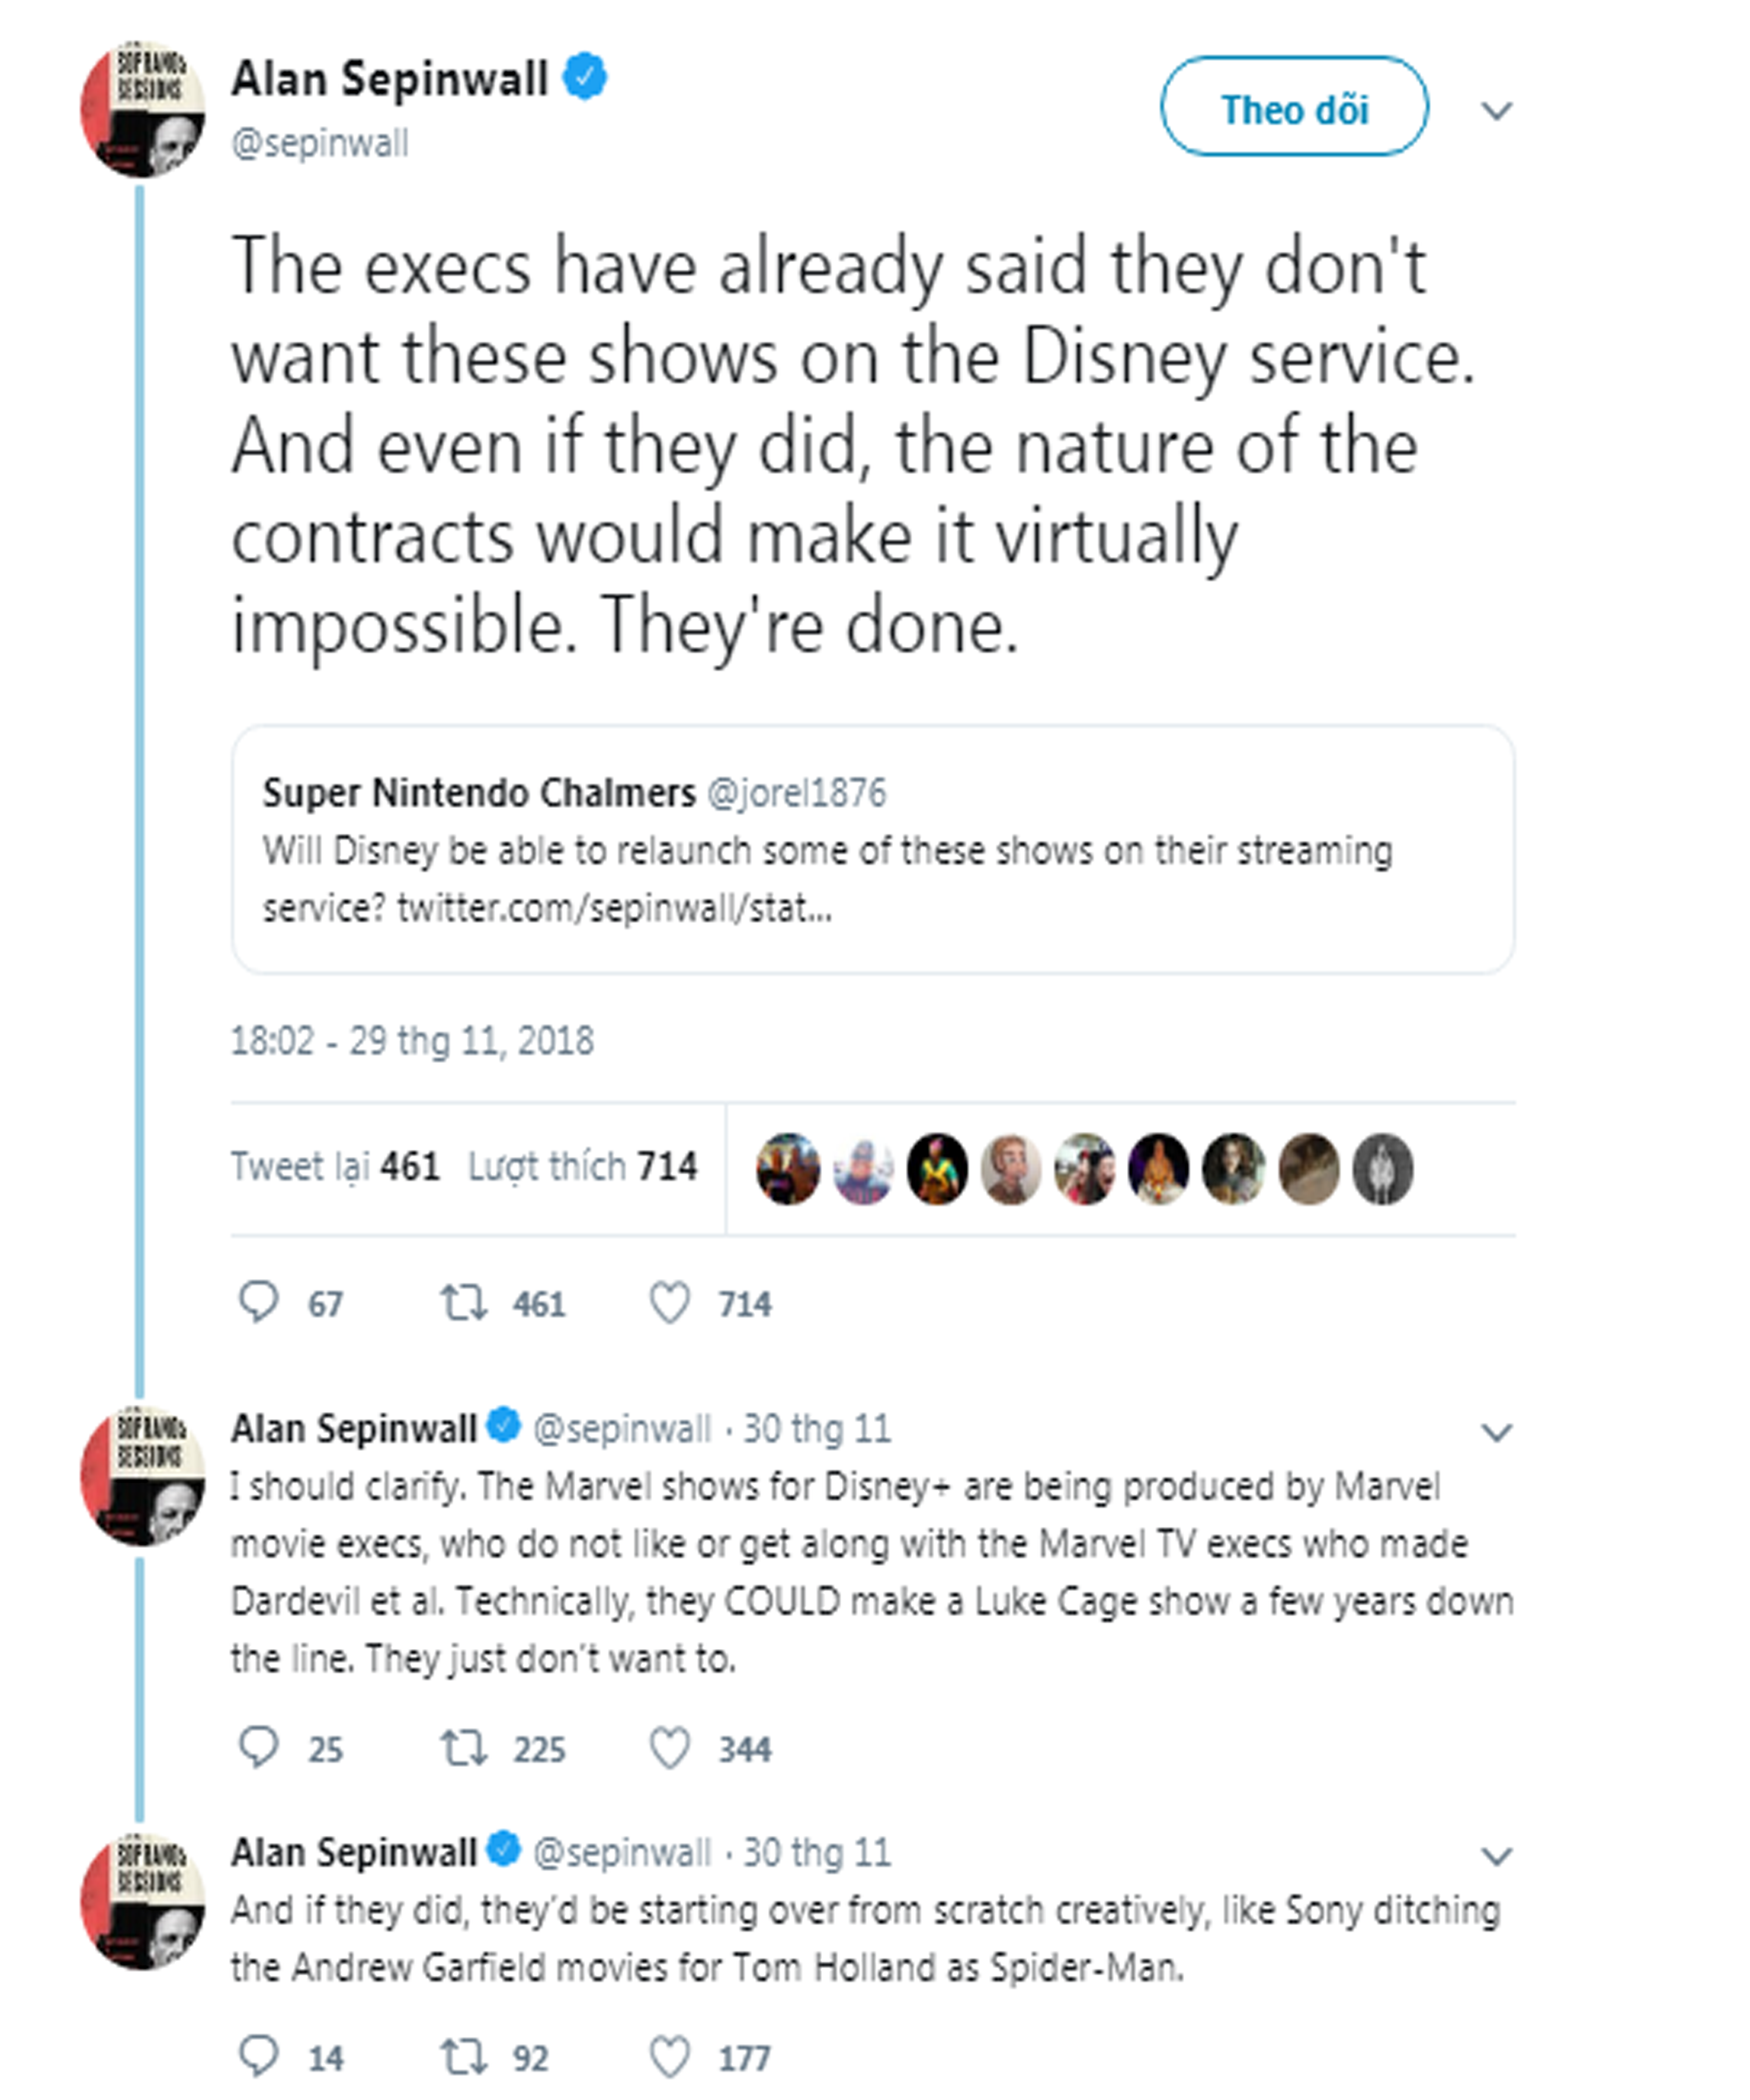
Task: Reply to the tweet with 25 replies
Action: click(x=259, y=1747)
